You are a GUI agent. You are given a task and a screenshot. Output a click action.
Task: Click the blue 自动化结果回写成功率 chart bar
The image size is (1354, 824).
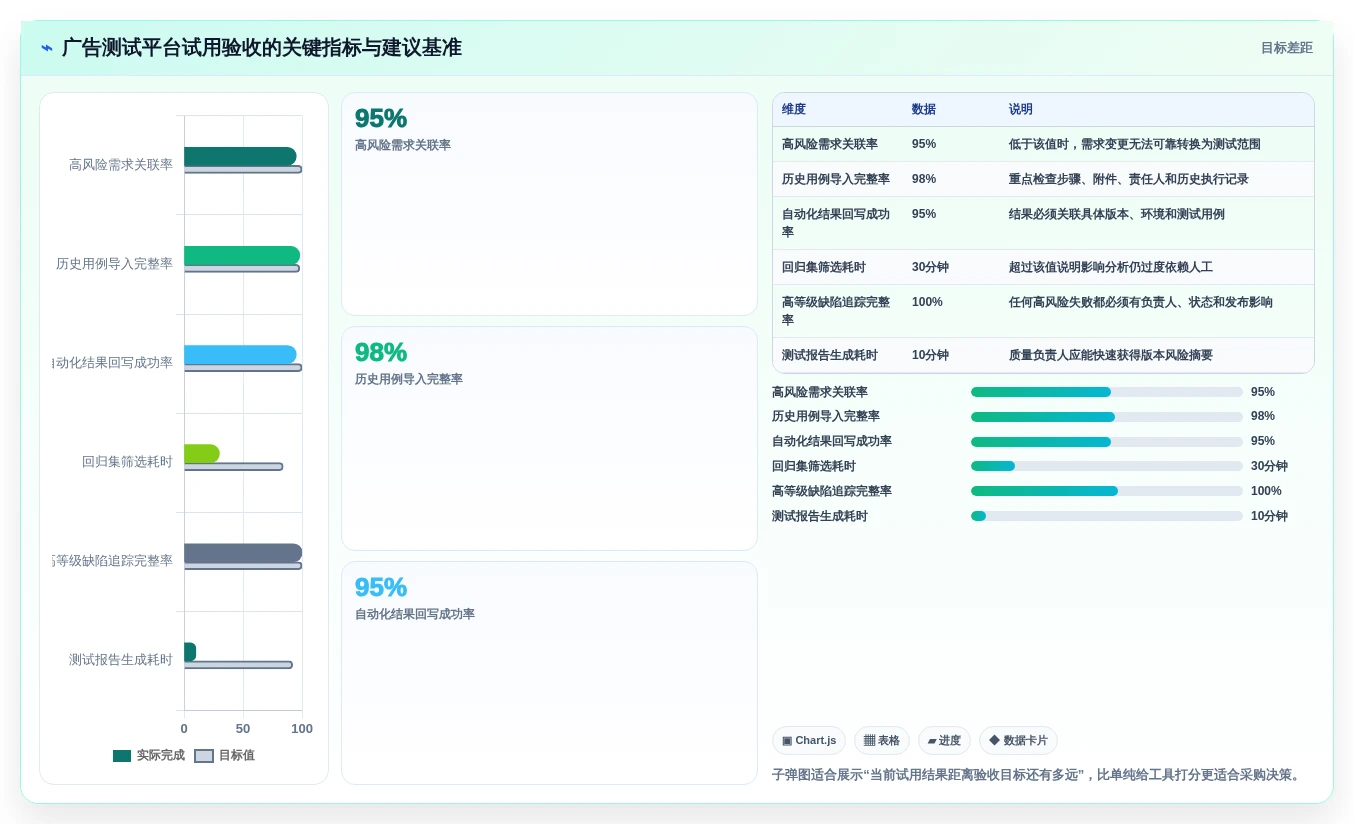[240, 354]
